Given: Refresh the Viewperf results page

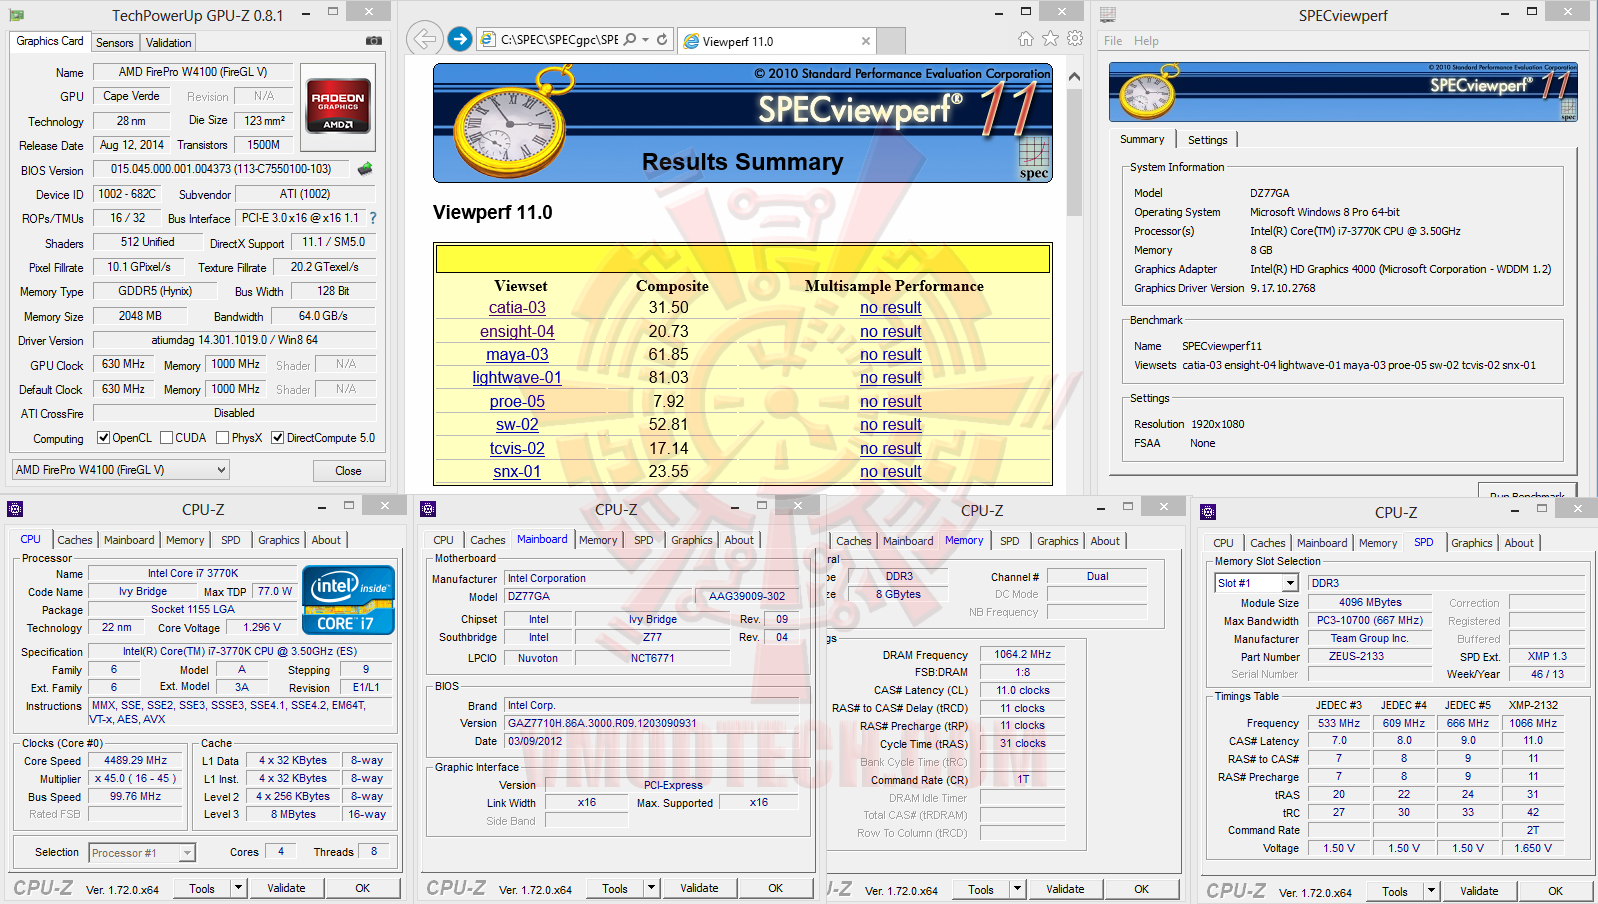Looking at the screenshot, I should (662, 40).
